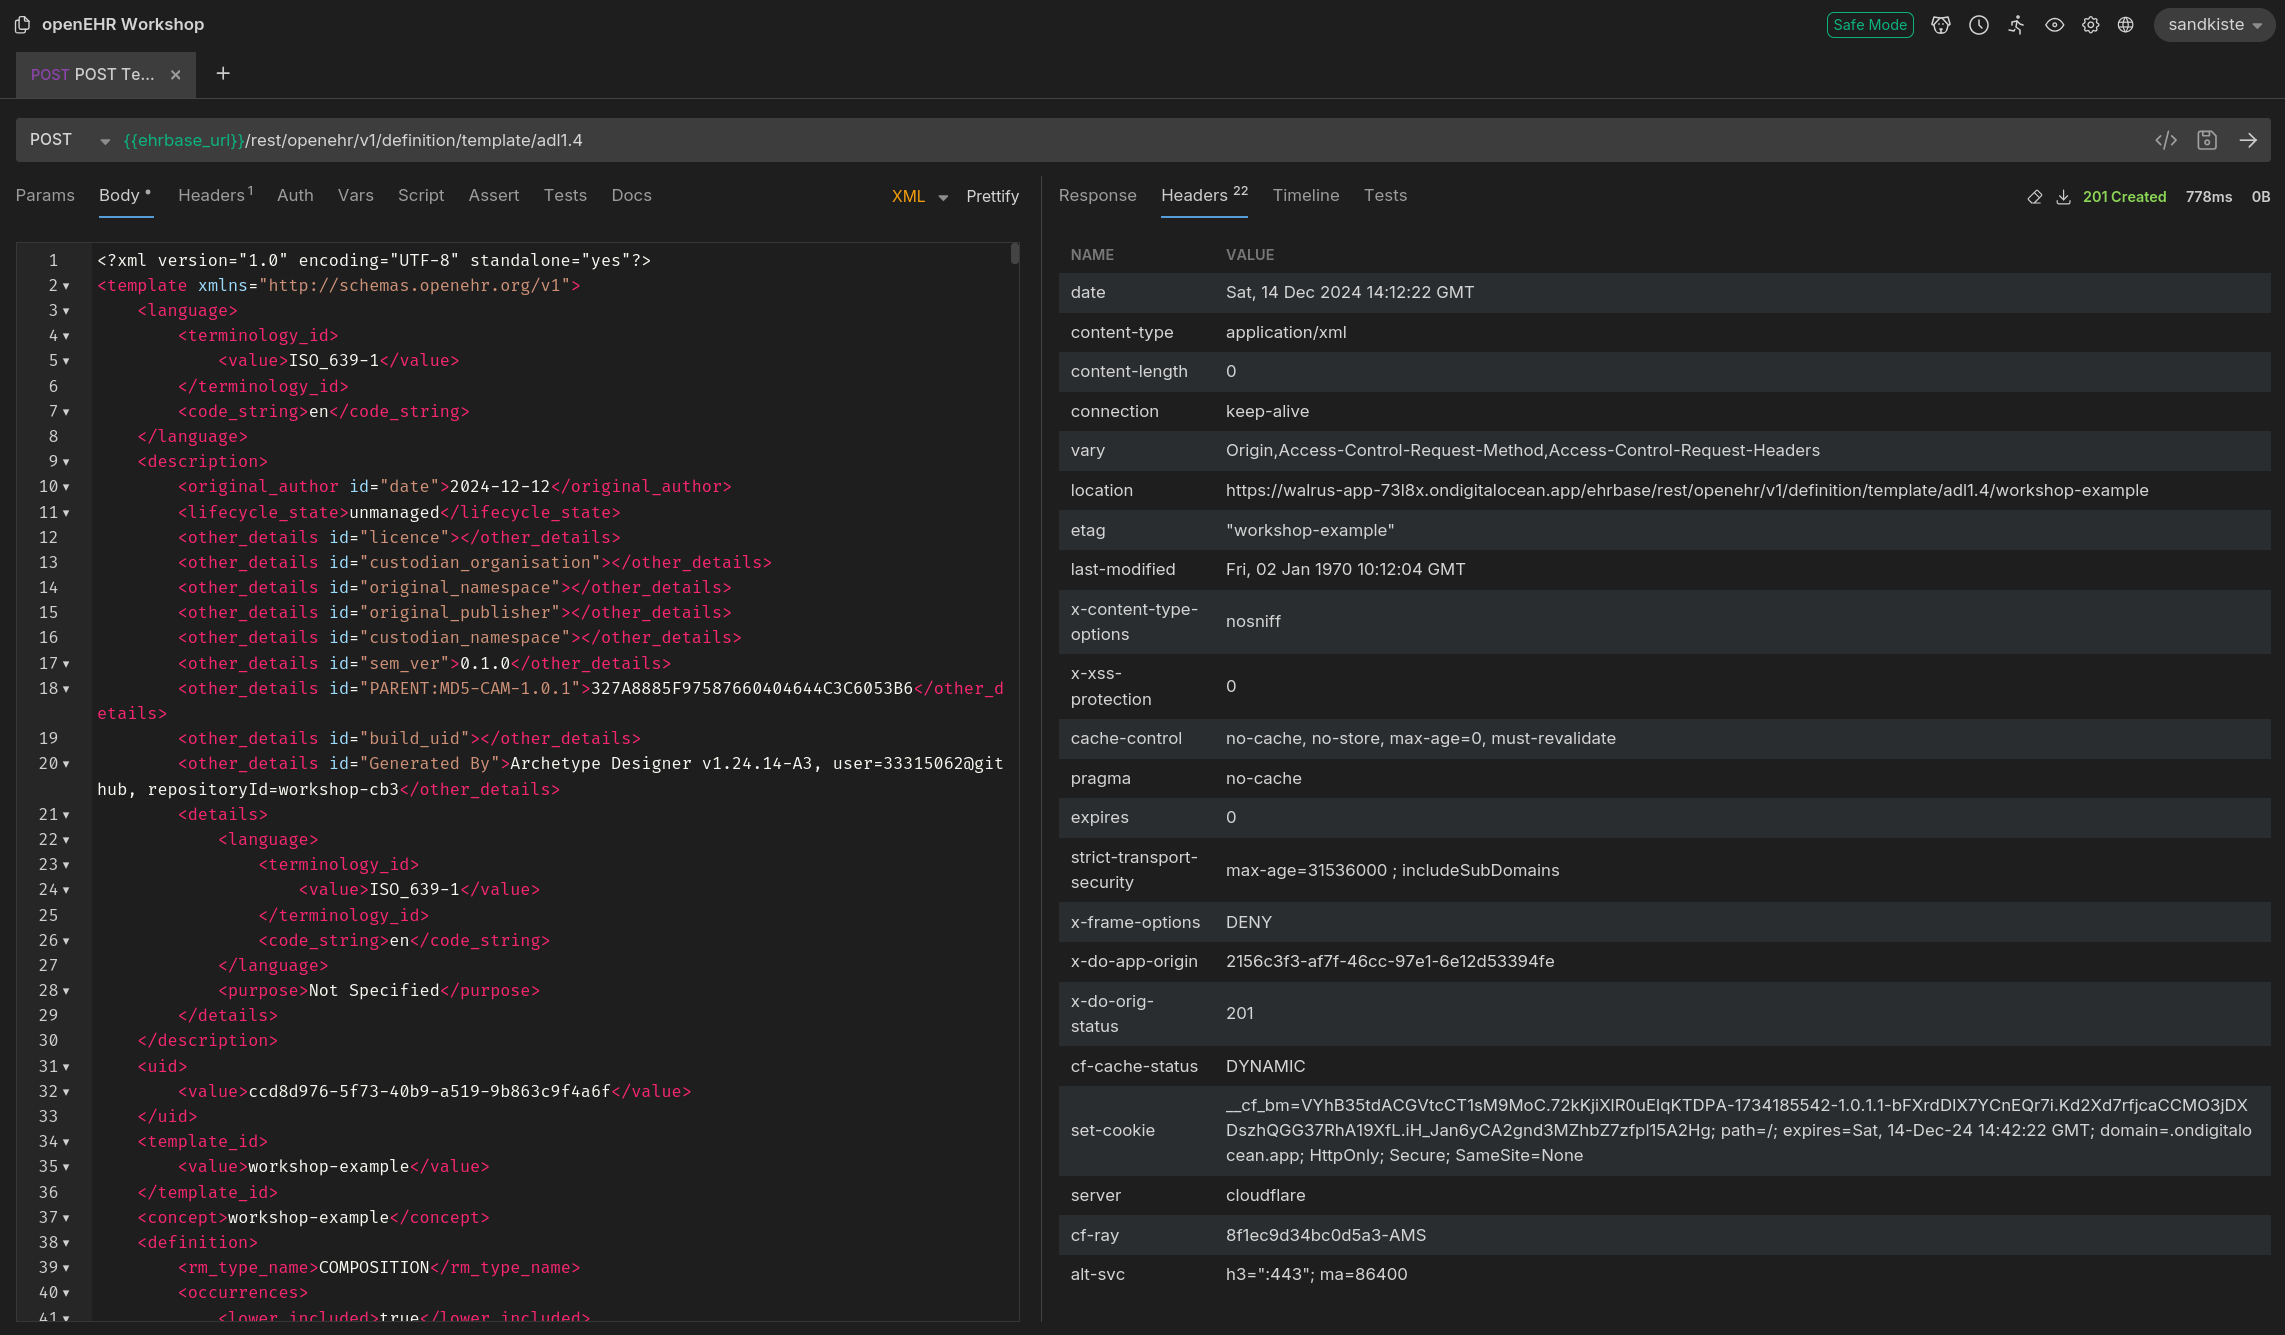Open the sandkiste environment dropdown
The width and height of the screenshot is (2285, 1335).
(x=2214, y=25)
